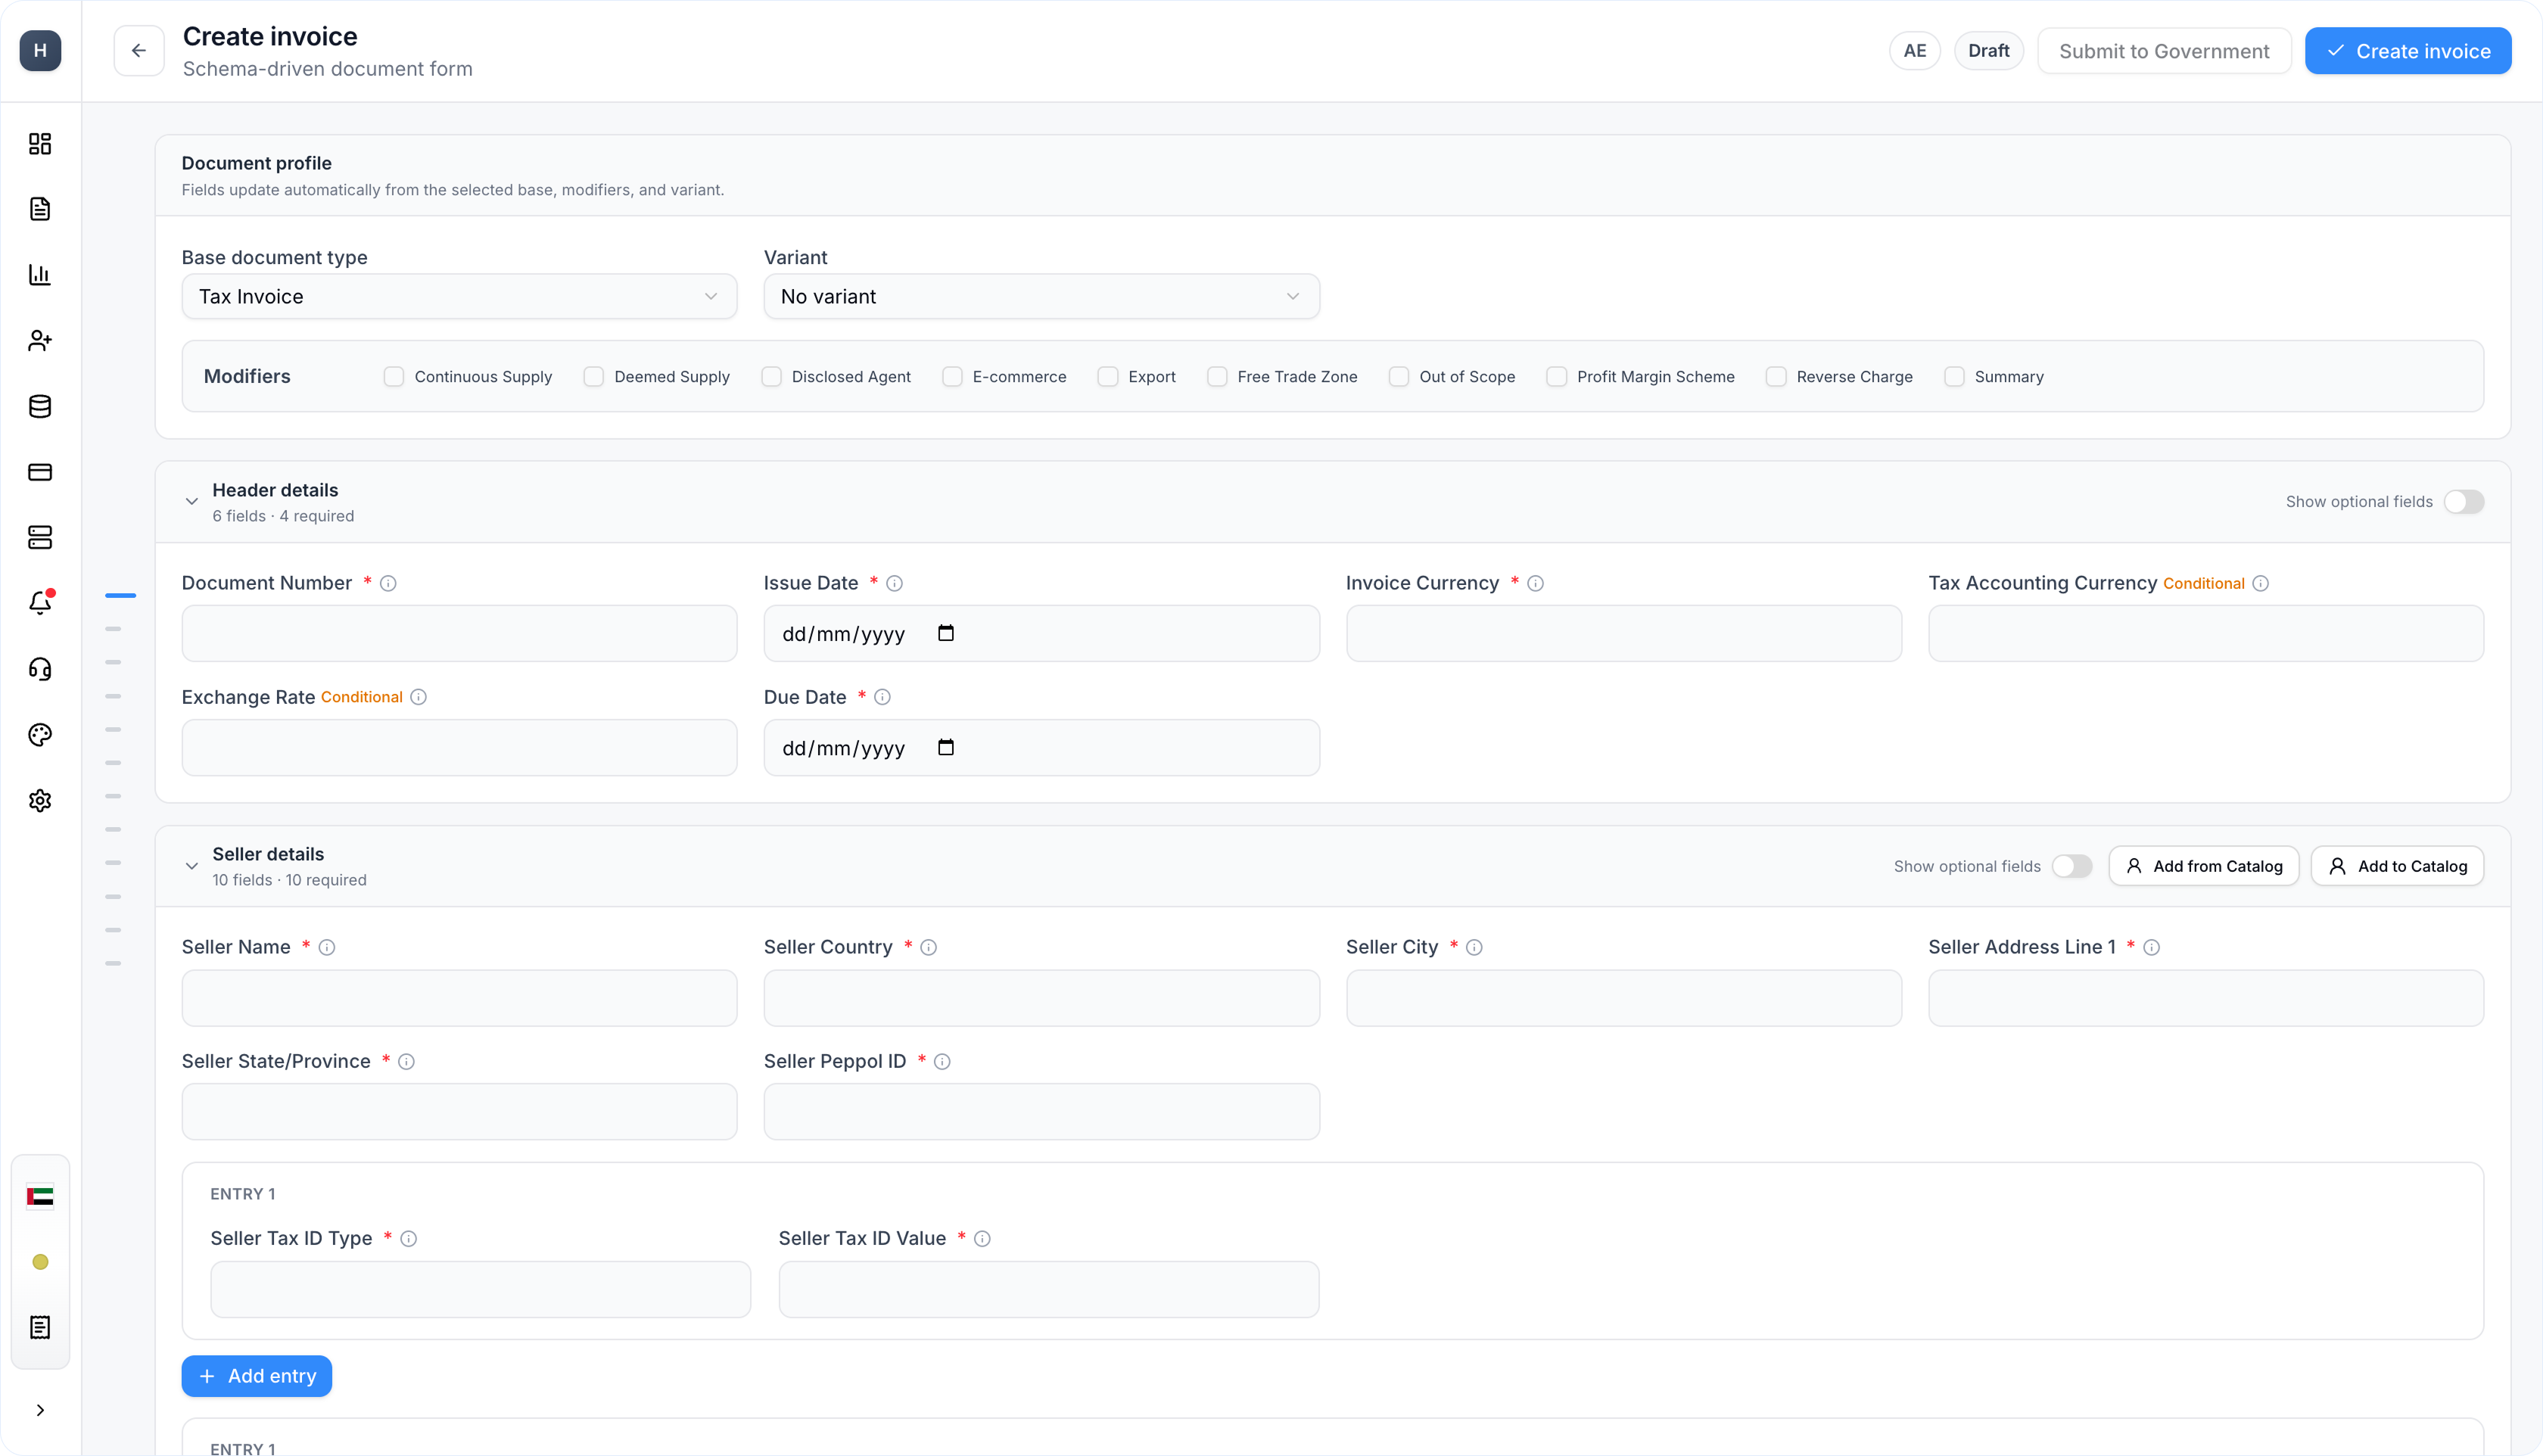Image resolution: width=2543 pixels, height=1456 pixels.
Task: Open calendar picker for Issue Date
Action: 946,633
